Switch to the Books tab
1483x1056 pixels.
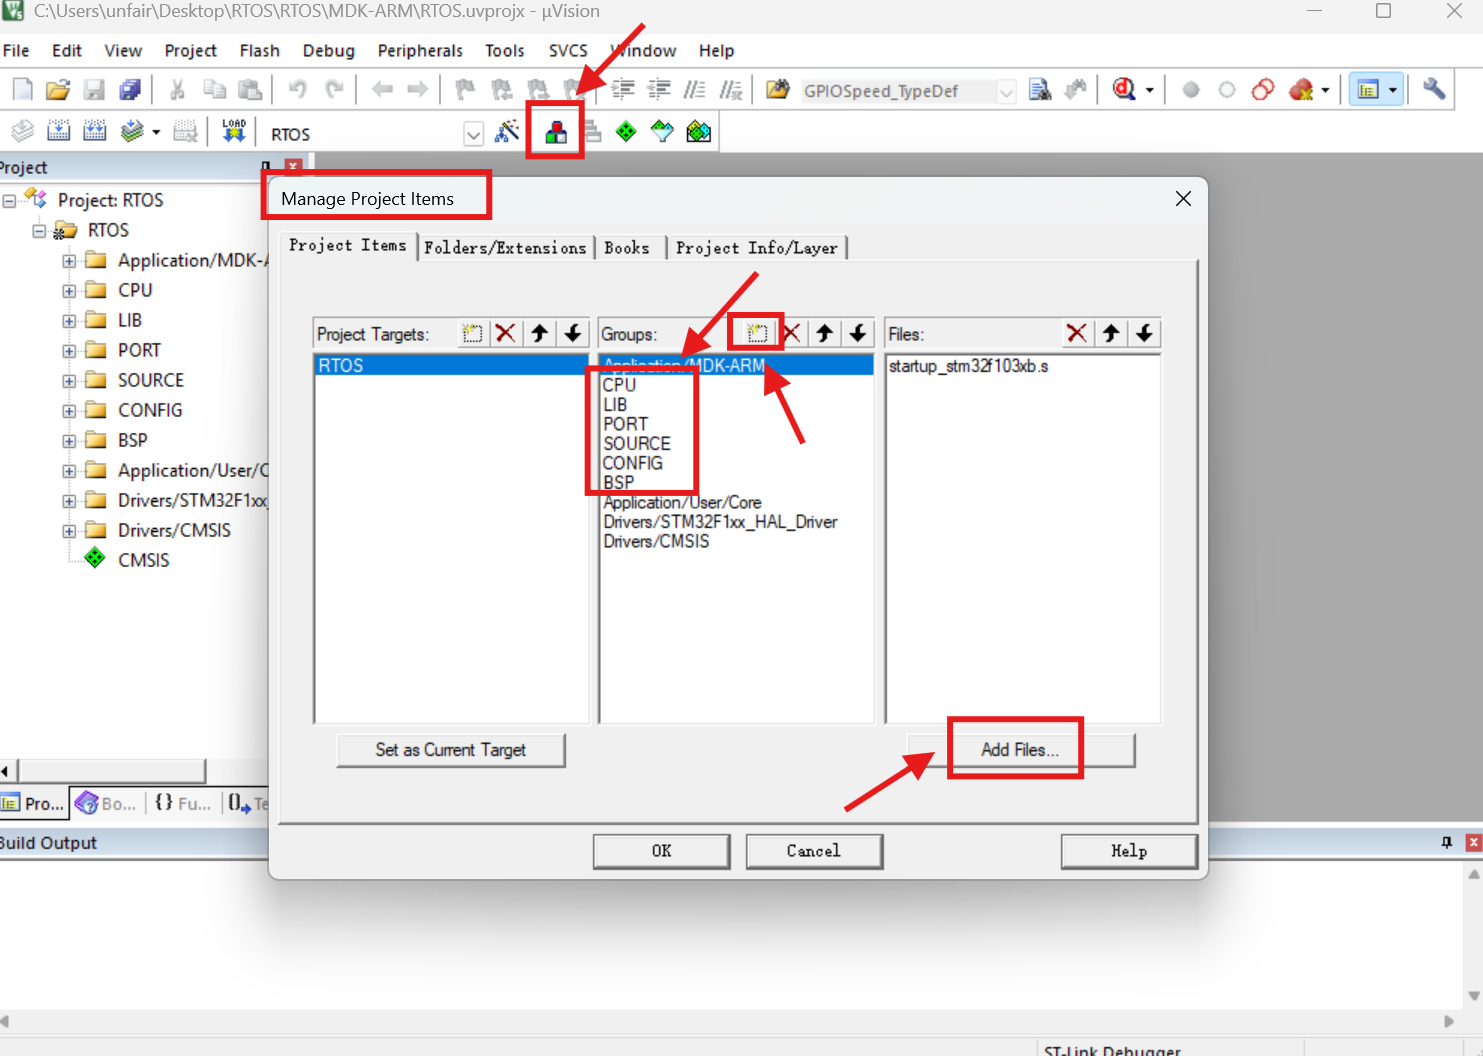(x=627, y=248)
